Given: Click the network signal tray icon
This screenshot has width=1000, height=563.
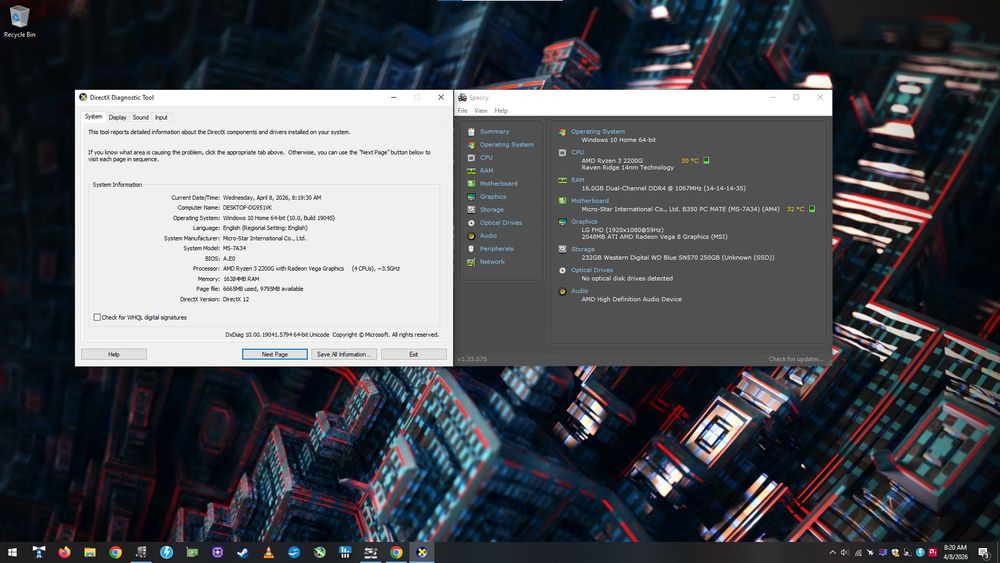Looking at the screenshot, I should [858, 553].
